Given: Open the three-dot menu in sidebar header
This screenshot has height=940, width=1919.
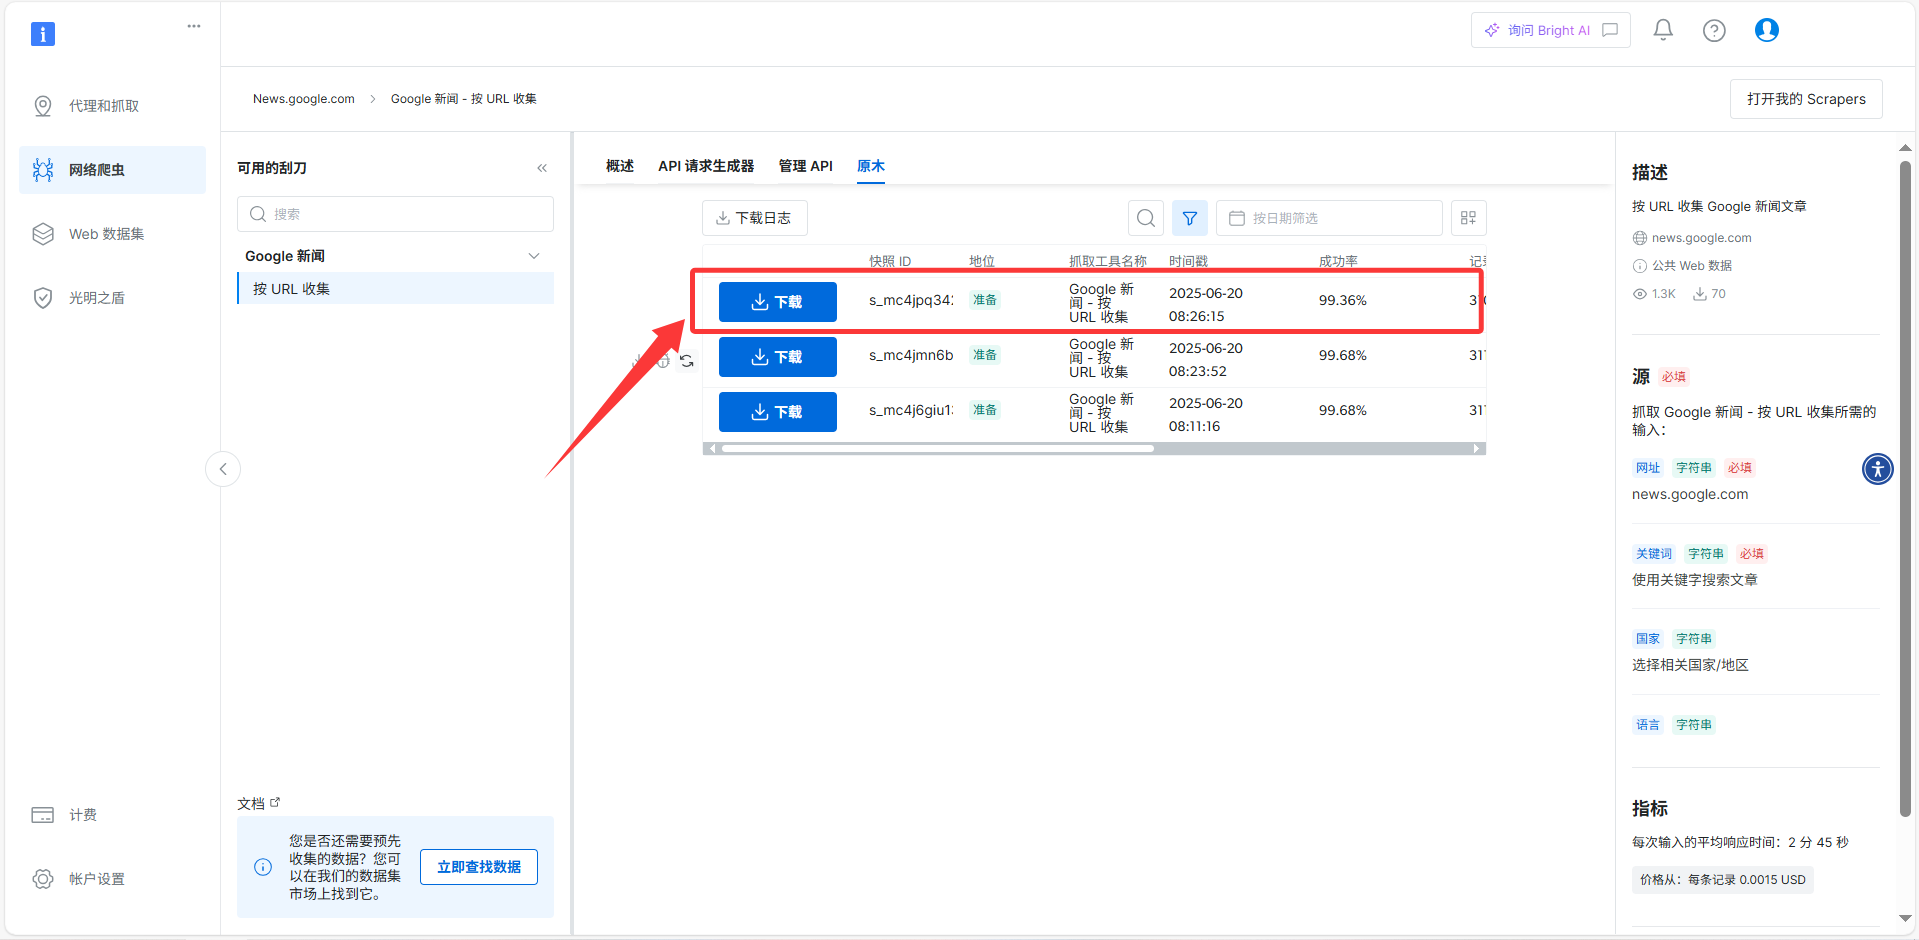Looking at the screenshot, I should point(194,26).
